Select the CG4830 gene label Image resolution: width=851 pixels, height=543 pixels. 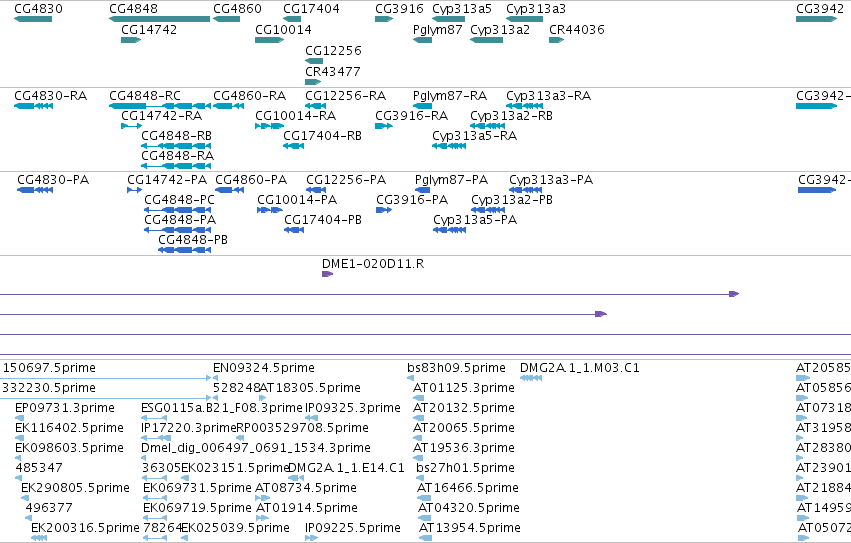(39, 9)
